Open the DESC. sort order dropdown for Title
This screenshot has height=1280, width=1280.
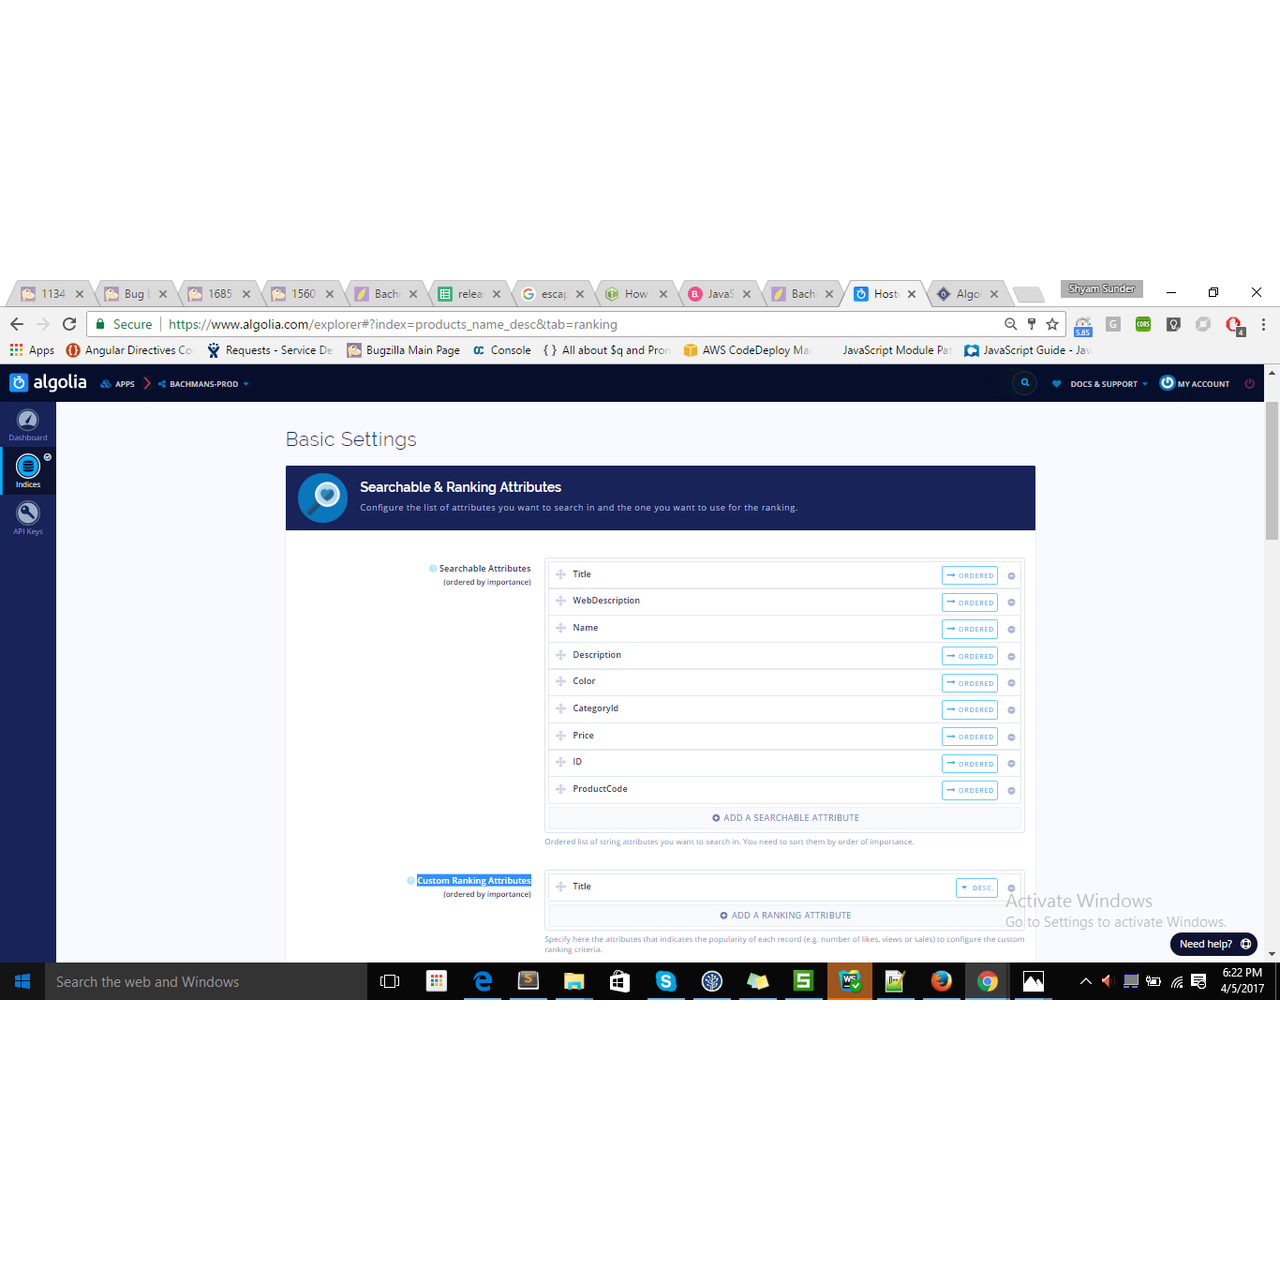point(976,887)
